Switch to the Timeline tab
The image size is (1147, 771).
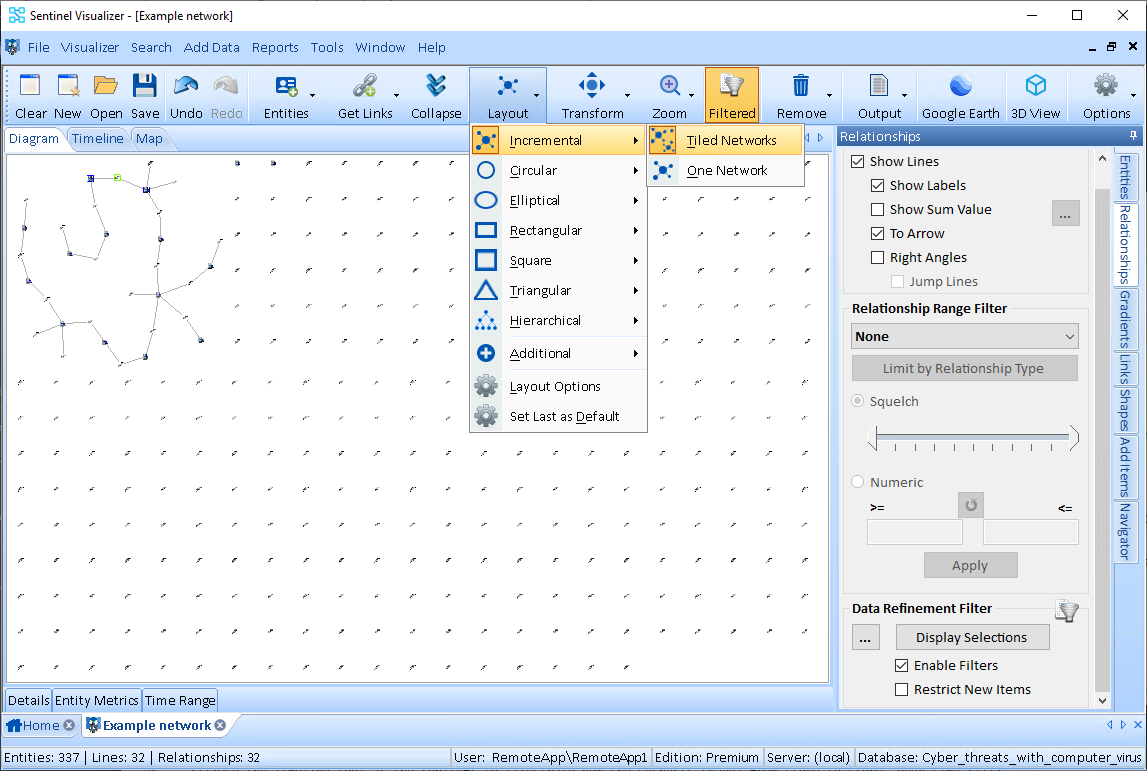(97, 139)
